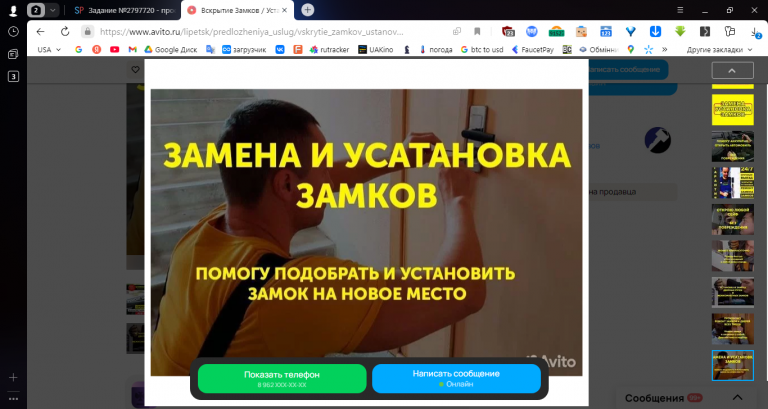Expand the tab group dropdown arrow

pyautogui.click(x=52, y=10)
